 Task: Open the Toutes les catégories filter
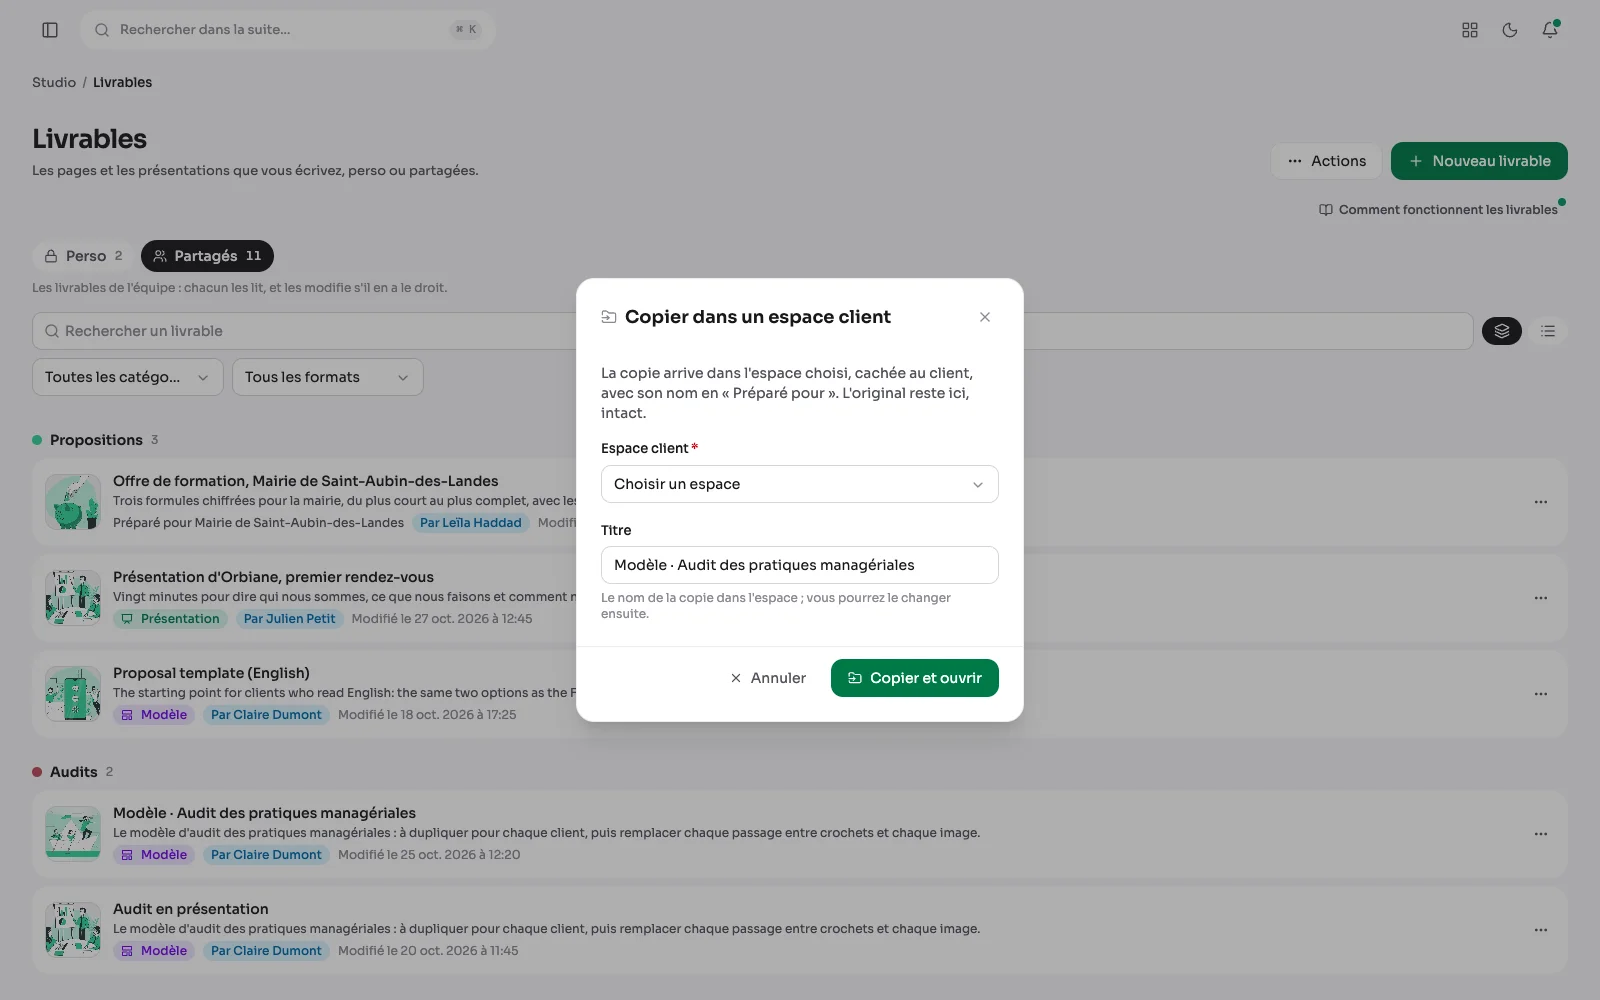point(128,377)
